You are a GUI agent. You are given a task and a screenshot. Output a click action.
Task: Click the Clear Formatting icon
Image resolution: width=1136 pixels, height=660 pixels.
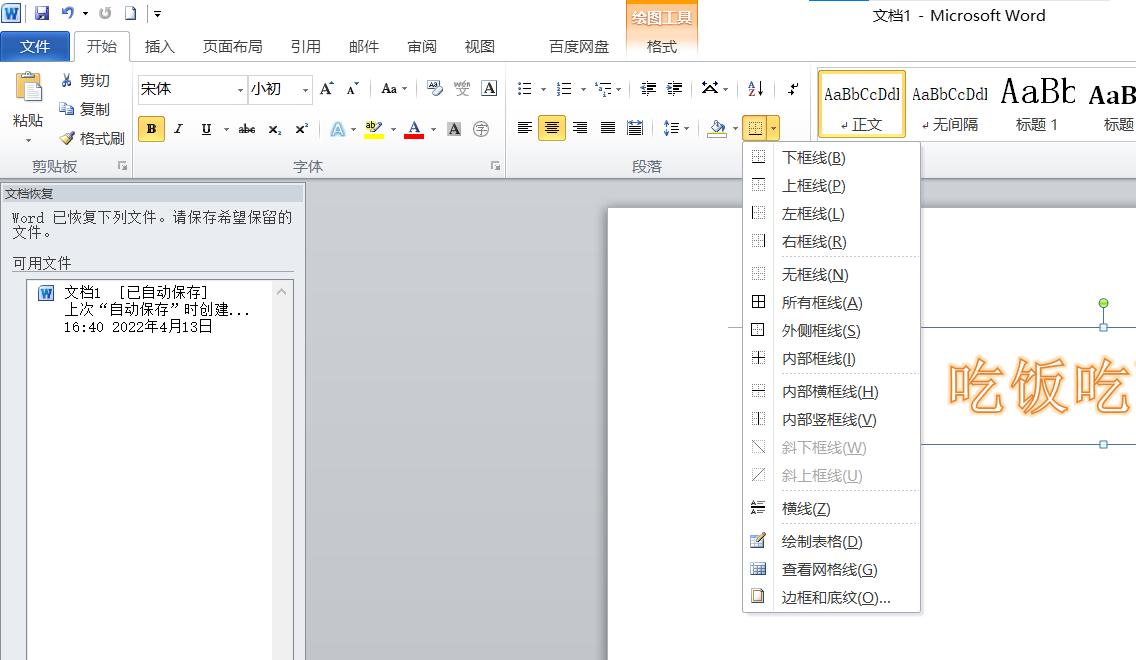click(436, 88)
